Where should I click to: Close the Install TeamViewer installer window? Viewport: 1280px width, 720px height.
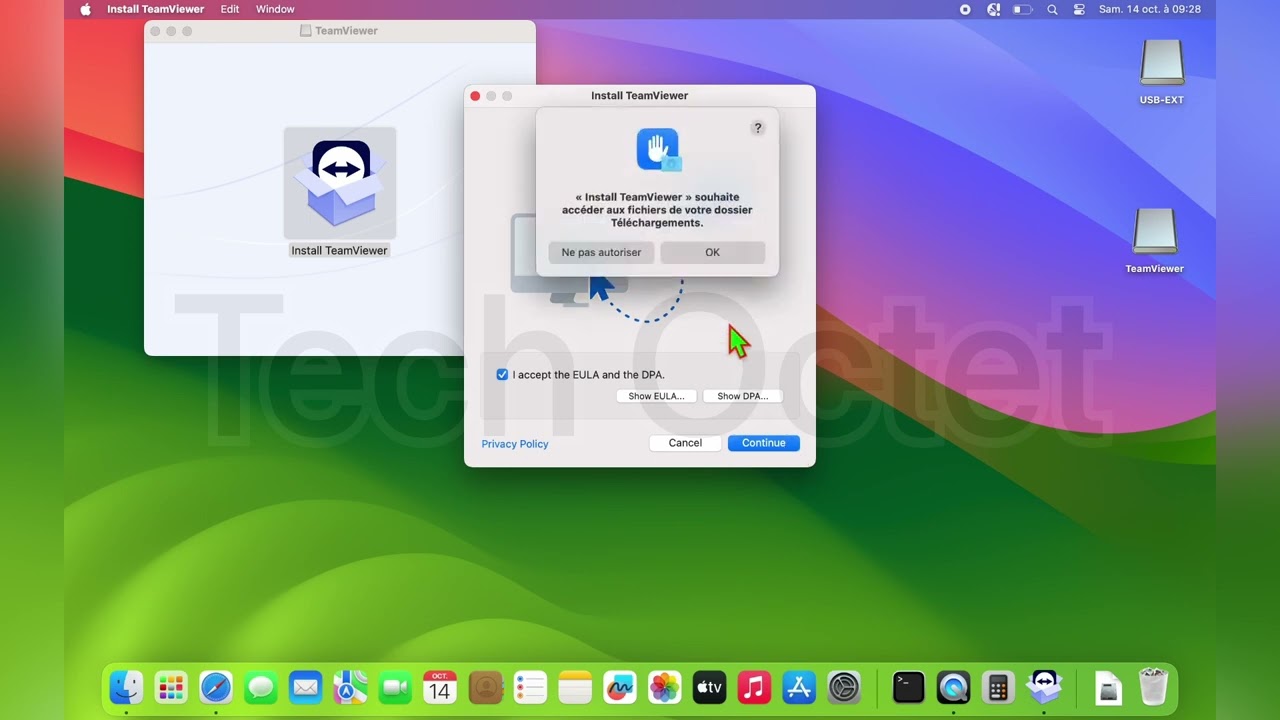pyautogui.click(x=475, y=96)
